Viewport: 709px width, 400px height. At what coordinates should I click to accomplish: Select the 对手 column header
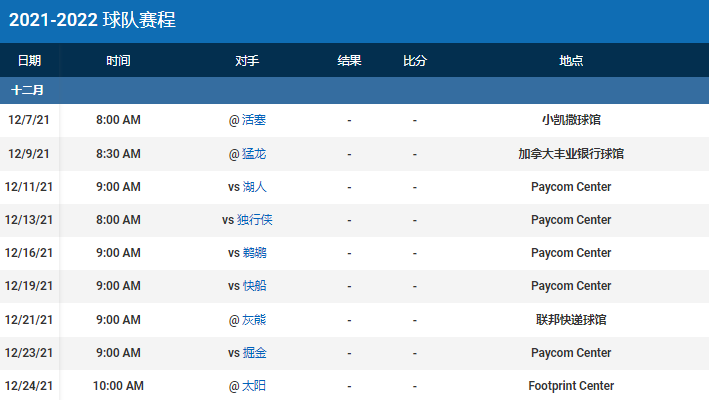pos(247,61)
